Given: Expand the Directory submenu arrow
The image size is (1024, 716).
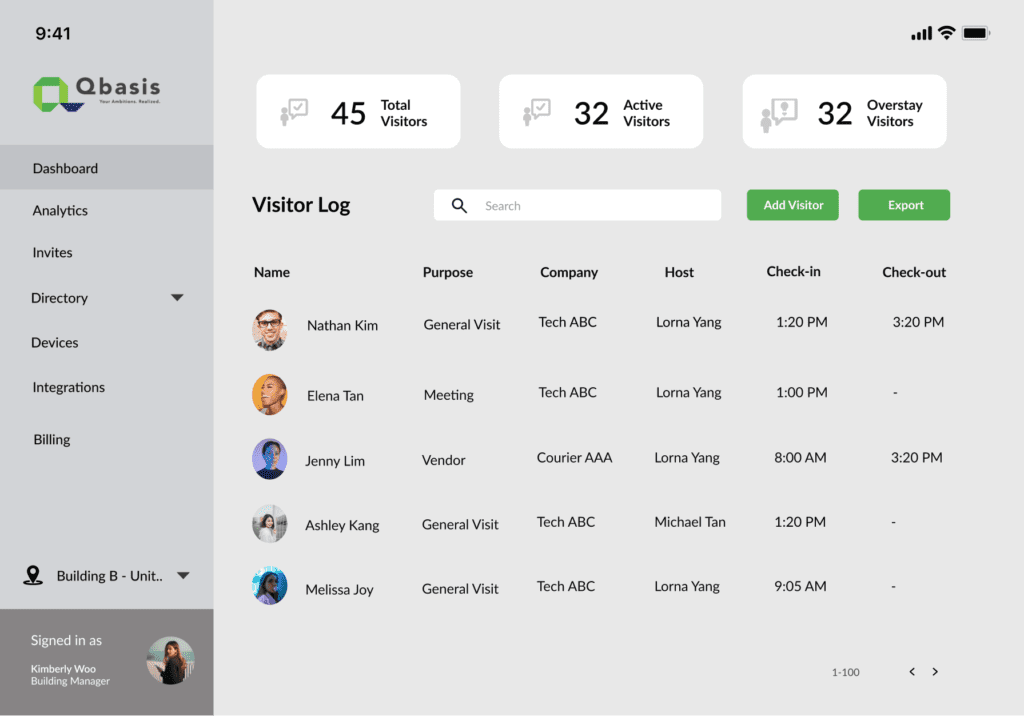Looking at the screenshot, I should pyautogui.click(x=177, y=298).
